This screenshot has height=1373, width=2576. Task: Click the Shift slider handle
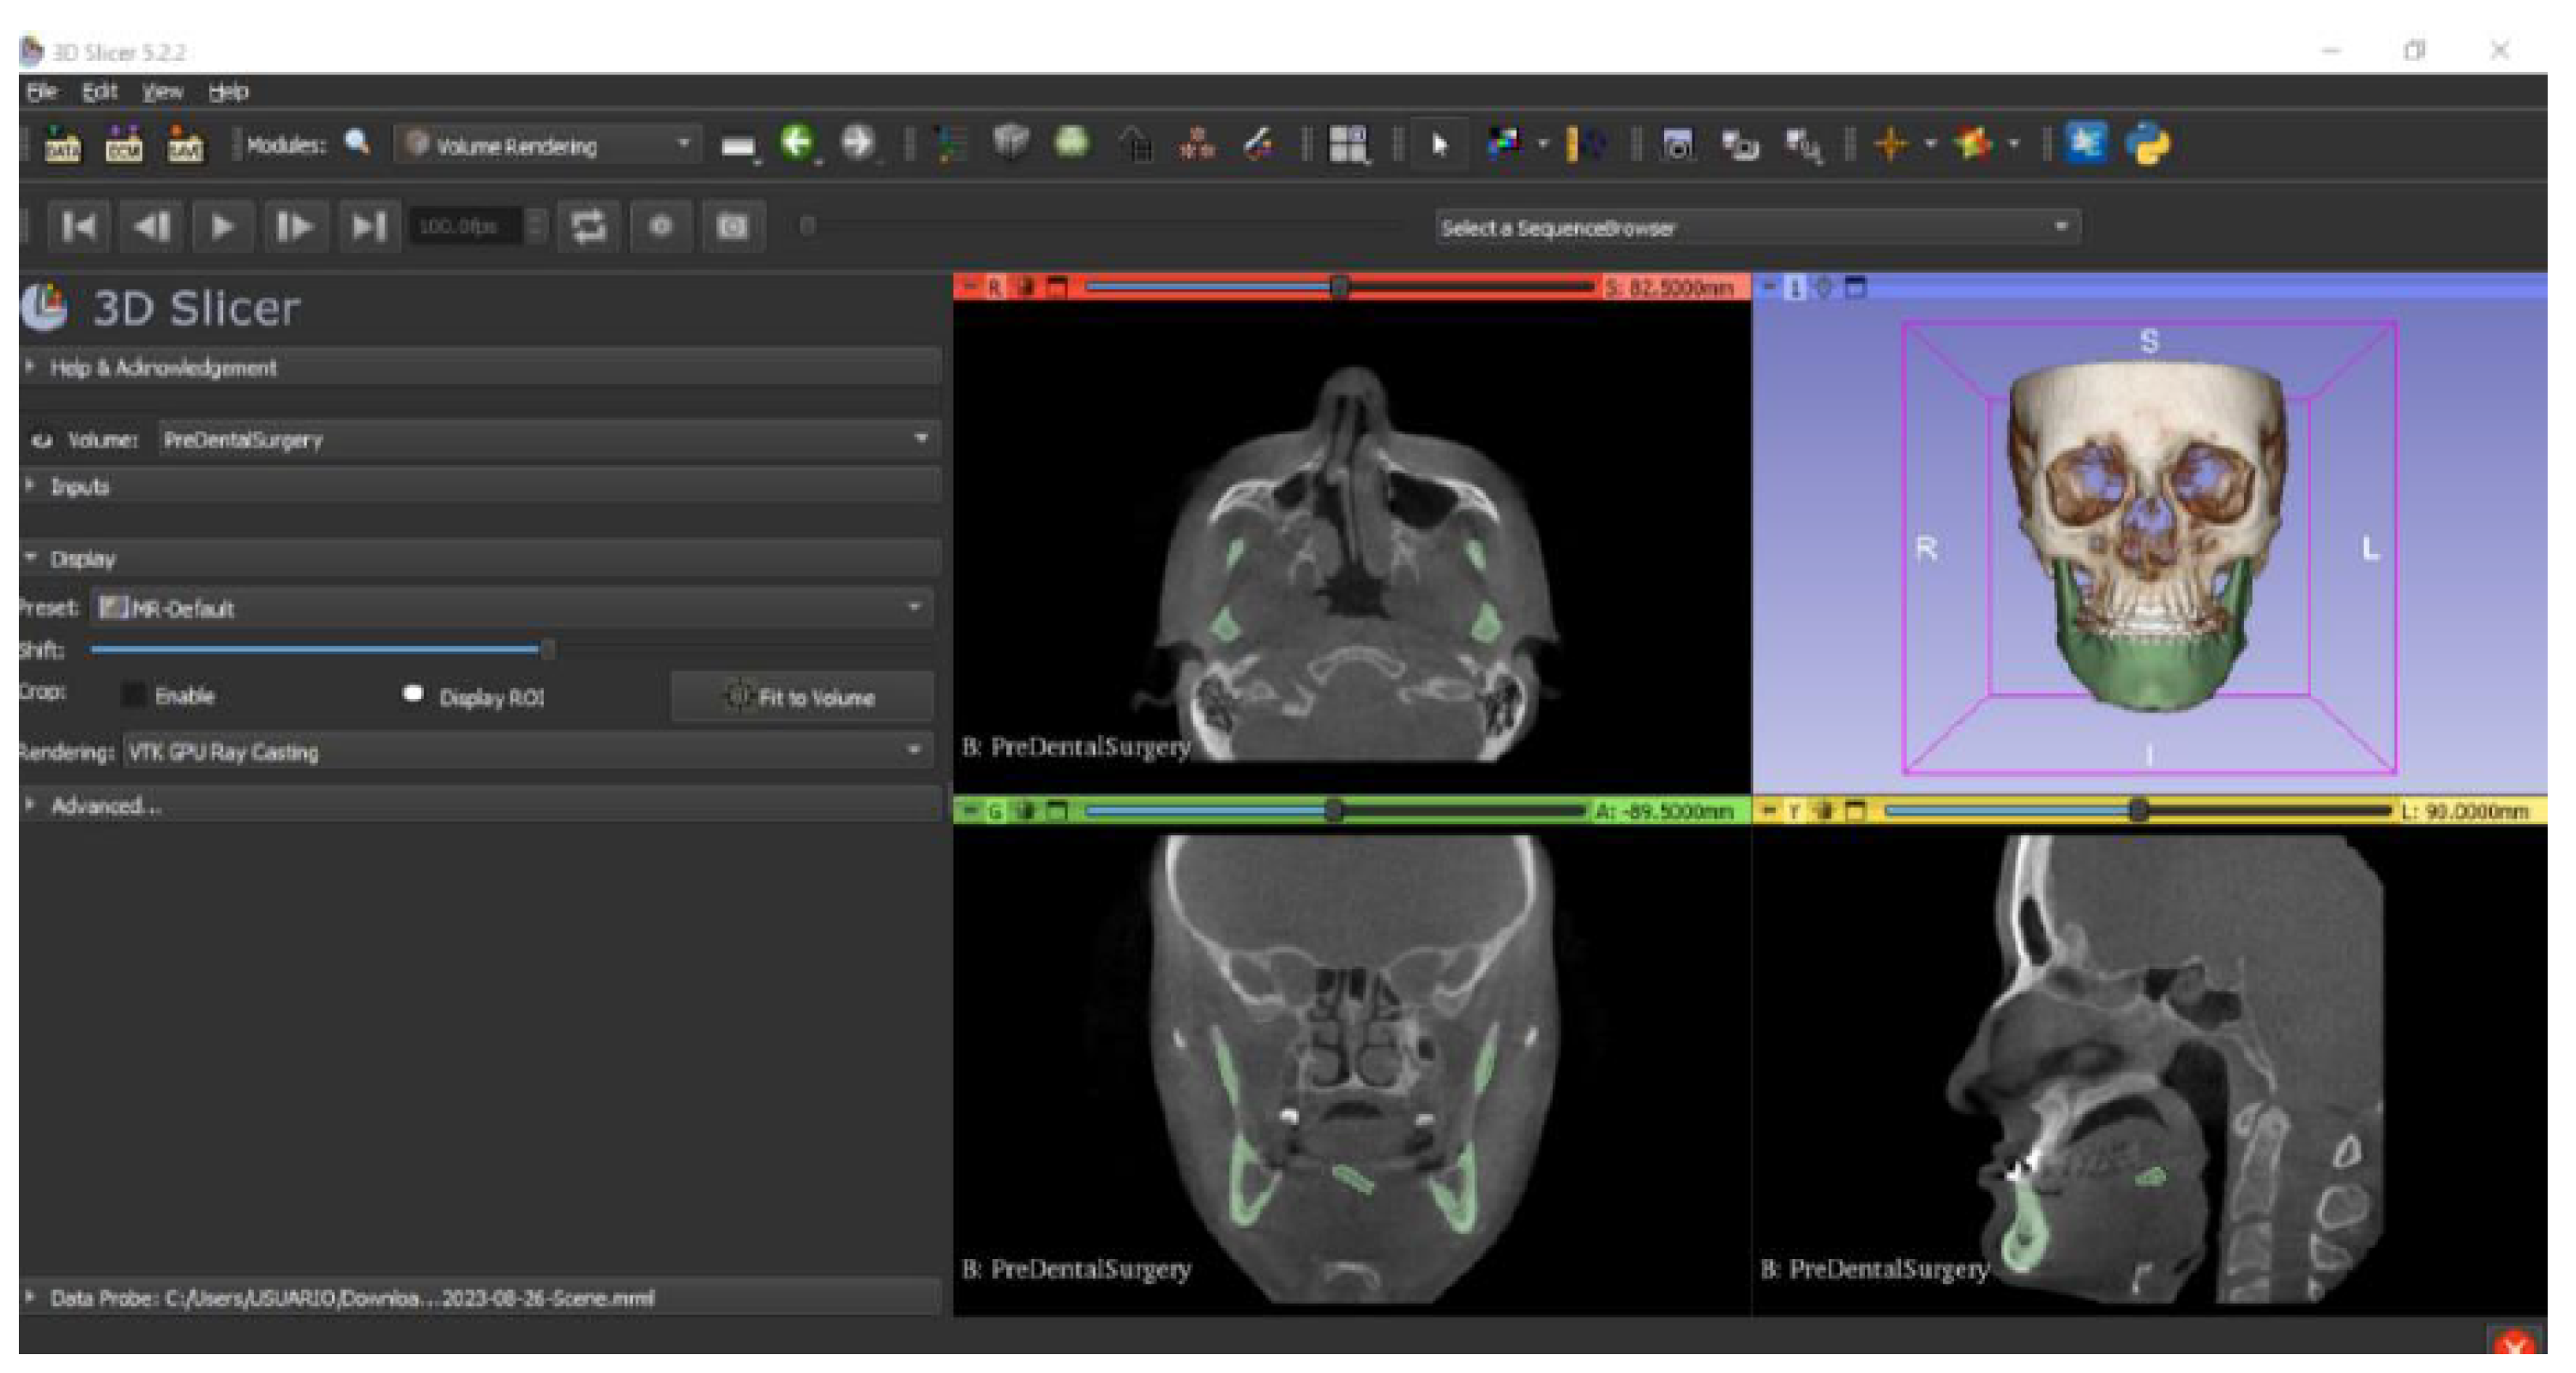point(547,650)
